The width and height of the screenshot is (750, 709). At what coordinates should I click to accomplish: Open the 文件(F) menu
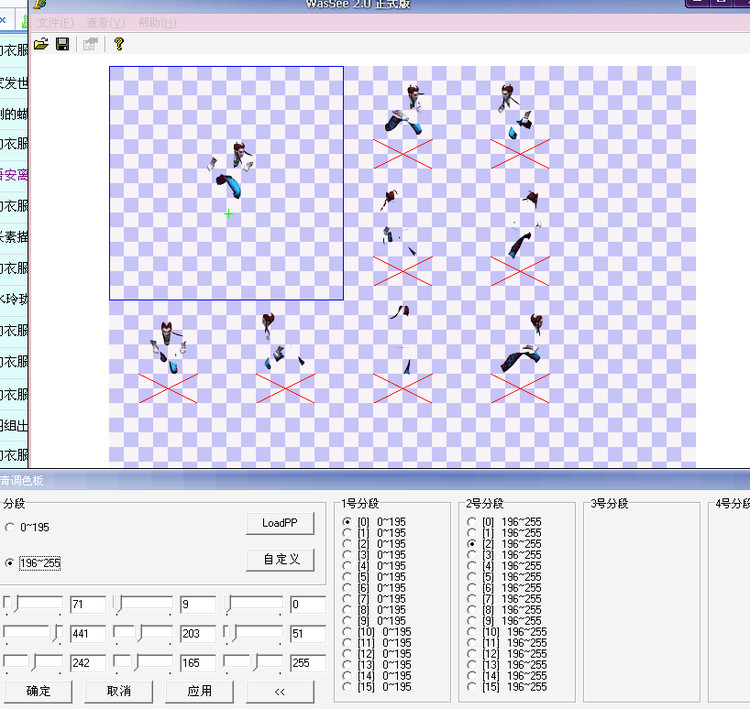tap(55, 22)
